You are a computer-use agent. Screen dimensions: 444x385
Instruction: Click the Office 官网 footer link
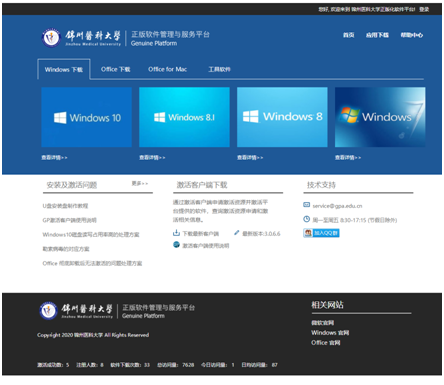[326, 342]
